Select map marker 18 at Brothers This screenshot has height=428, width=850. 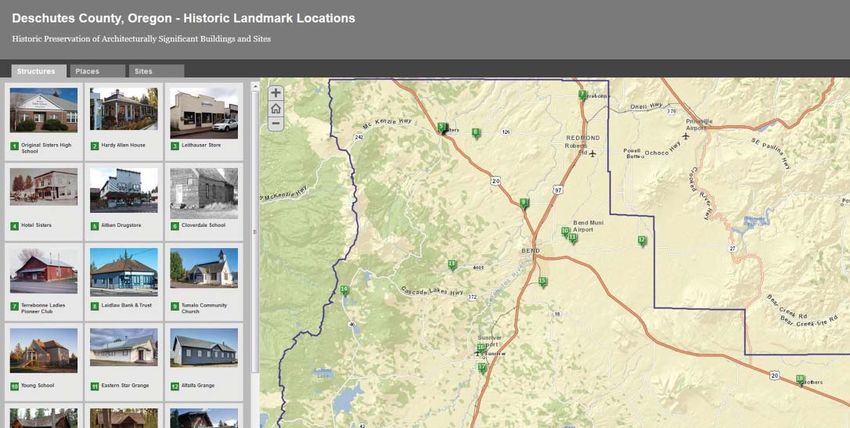coord(800,379)
